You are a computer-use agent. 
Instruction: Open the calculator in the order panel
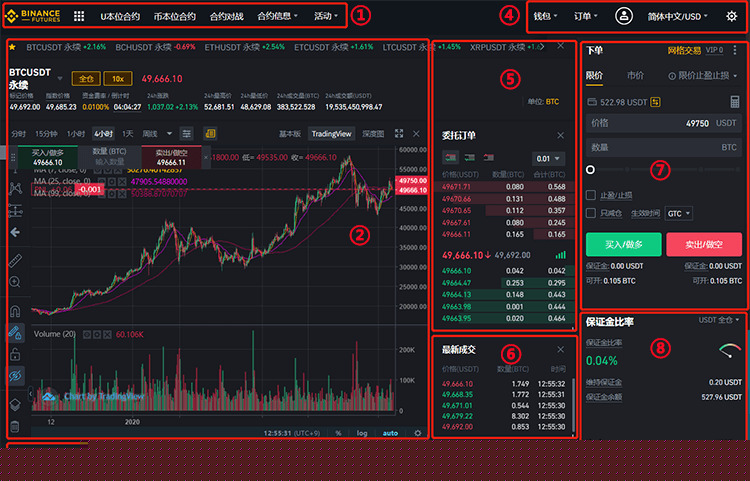pyautogui.click(x=735, y=101)
